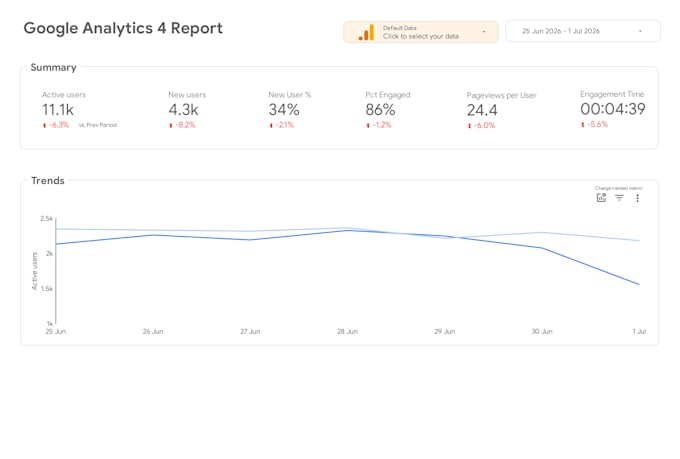Click the optional metrics chart icon in Trends
The width and height of the screenshot is (680, 459).
(x=601, y=198)
